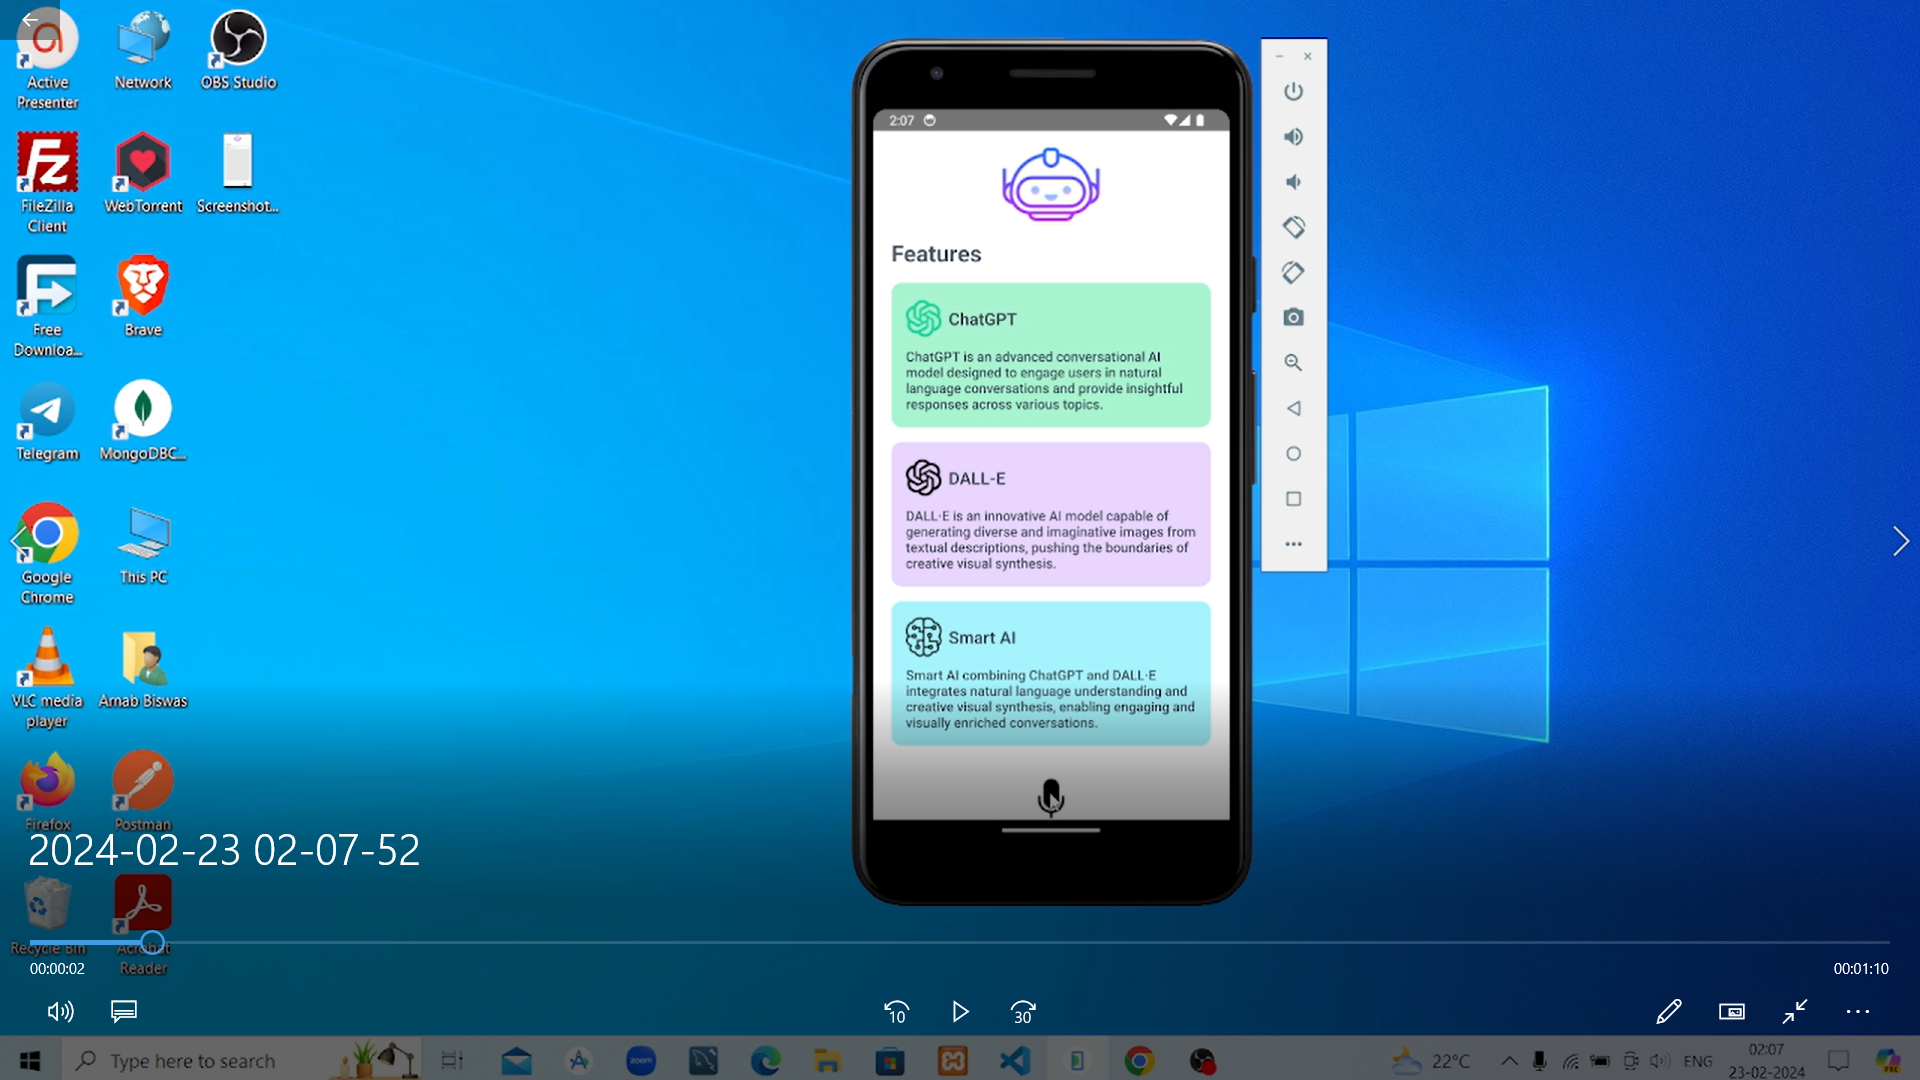
Task: Click the emulator home circle button
Action: point(1293,453)
